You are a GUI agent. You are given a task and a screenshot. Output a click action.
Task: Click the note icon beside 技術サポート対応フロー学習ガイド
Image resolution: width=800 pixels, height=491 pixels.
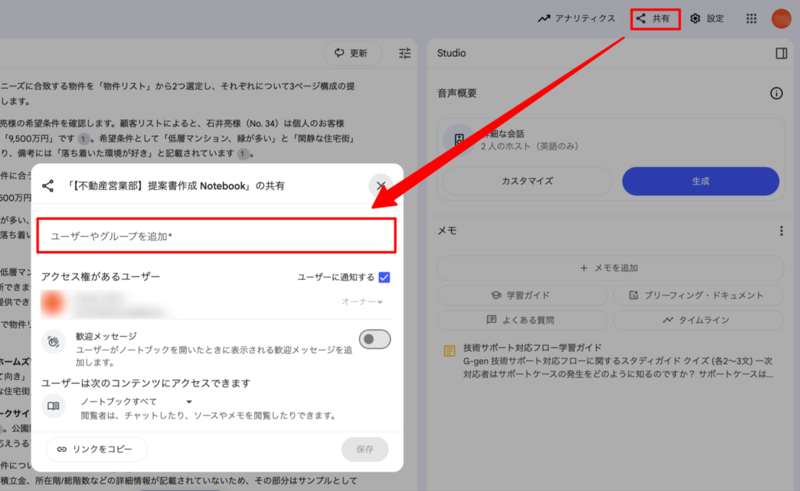point(449,351)
